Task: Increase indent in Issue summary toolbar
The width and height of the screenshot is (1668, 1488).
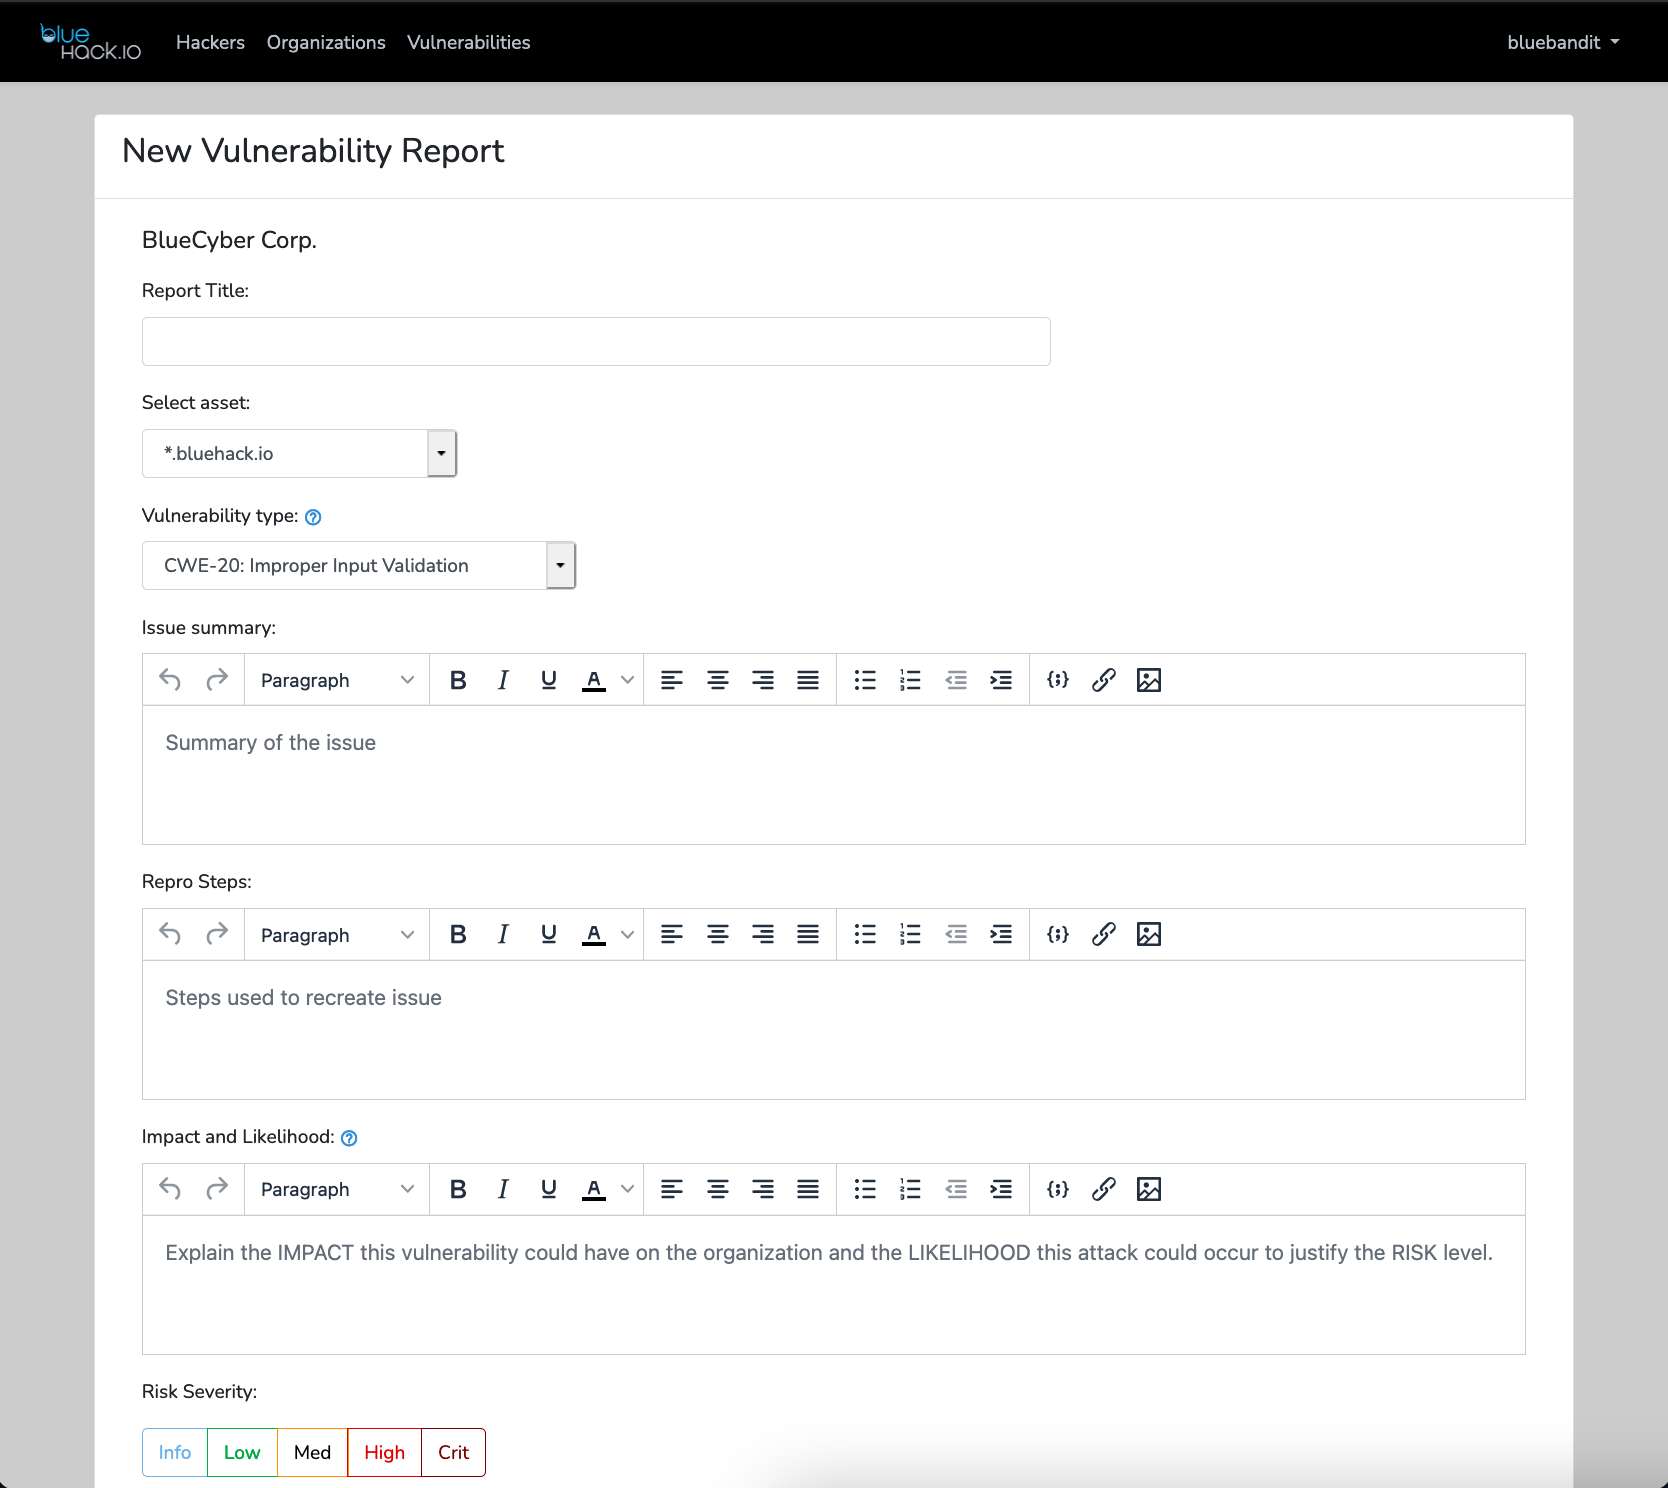Action: click(1001, 680)
